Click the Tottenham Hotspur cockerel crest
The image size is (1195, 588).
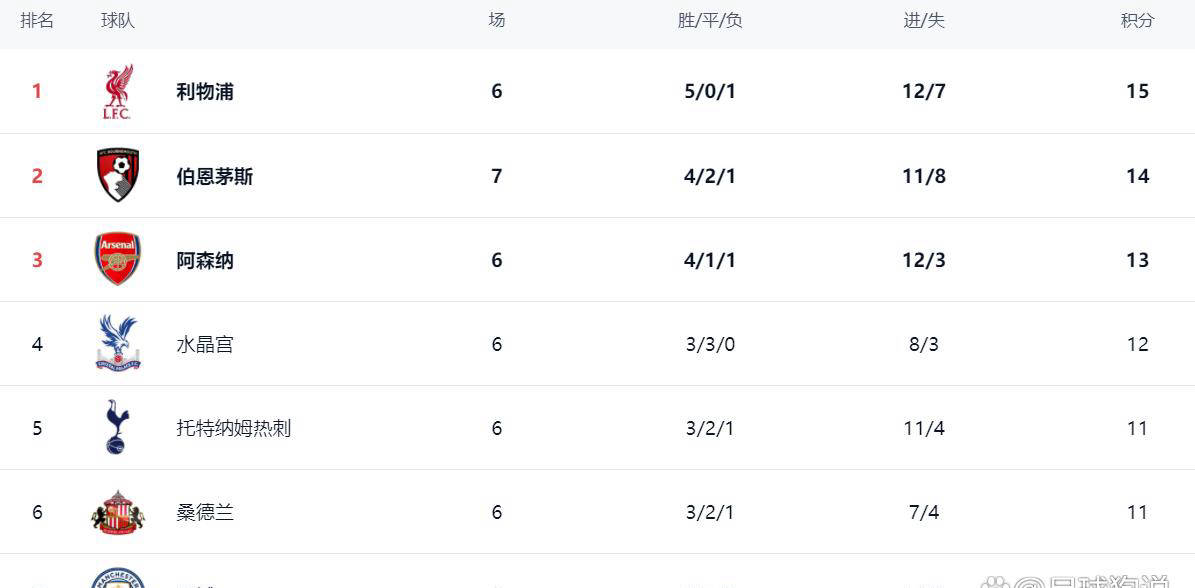117,428
